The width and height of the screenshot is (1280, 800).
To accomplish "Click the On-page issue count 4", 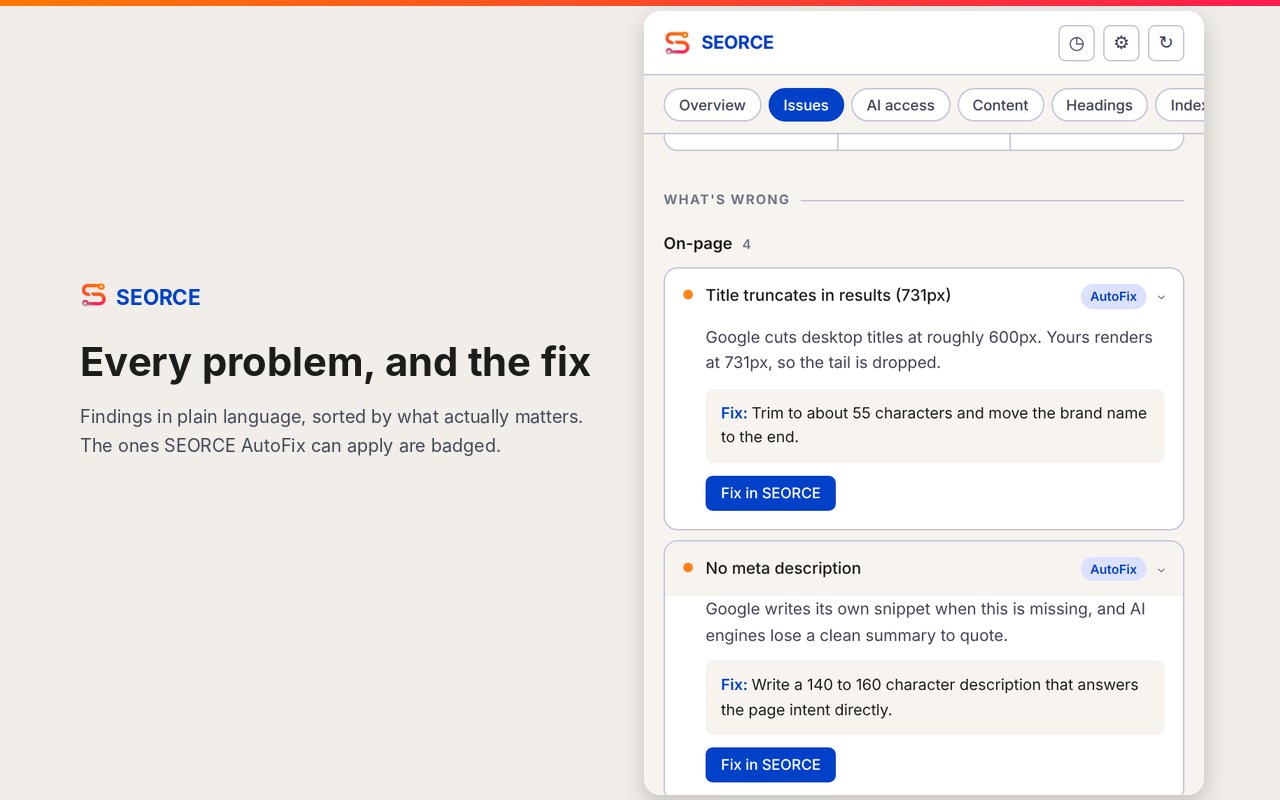I will pos(746,244).
